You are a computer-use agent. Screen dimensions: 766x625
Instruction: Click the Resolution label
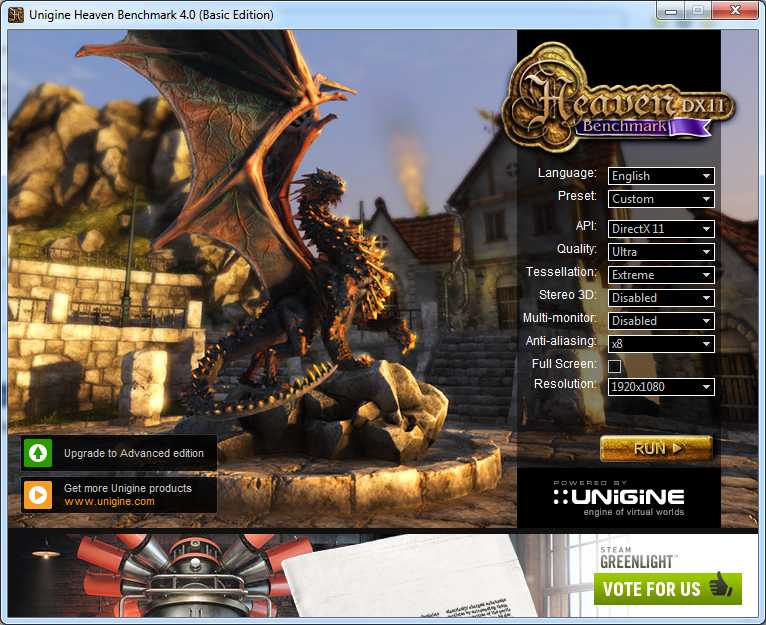565,384
